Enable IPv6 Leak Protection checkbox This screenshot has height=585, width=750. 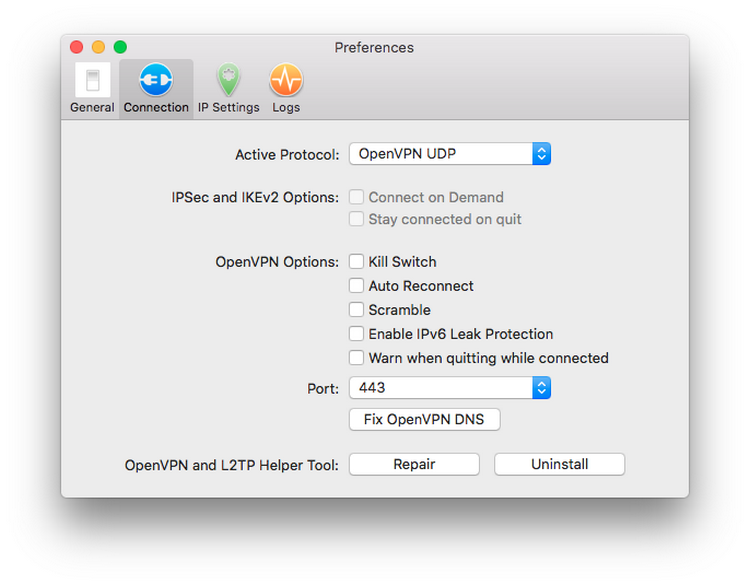pos(356,333)
